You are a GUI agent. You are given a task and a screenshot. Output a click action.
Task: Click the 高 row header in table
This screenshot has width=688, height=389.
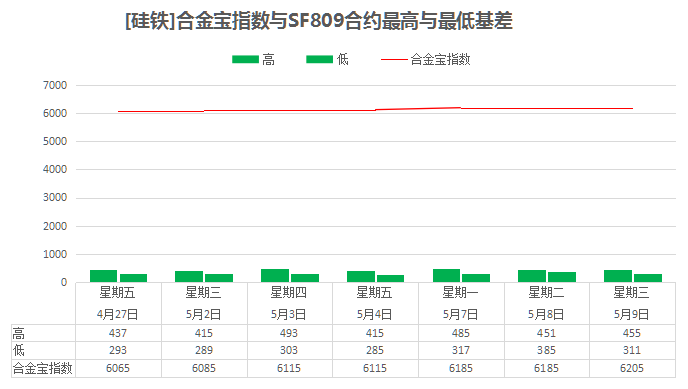19,334
